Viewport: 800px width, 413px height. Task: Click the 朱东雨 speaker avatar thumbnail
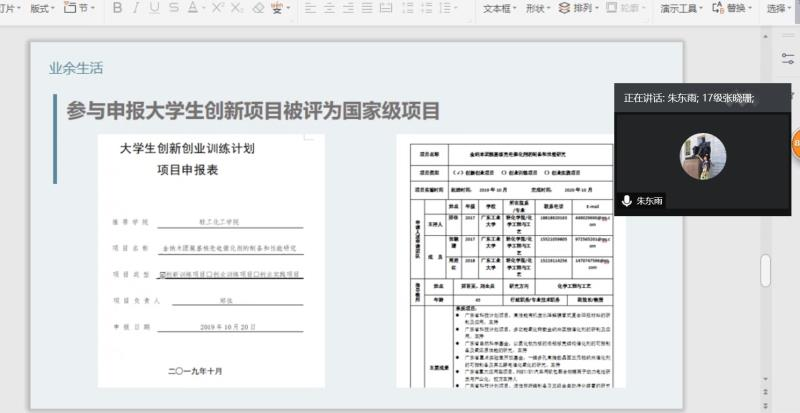pyautogui.click(x=703, y=156)
